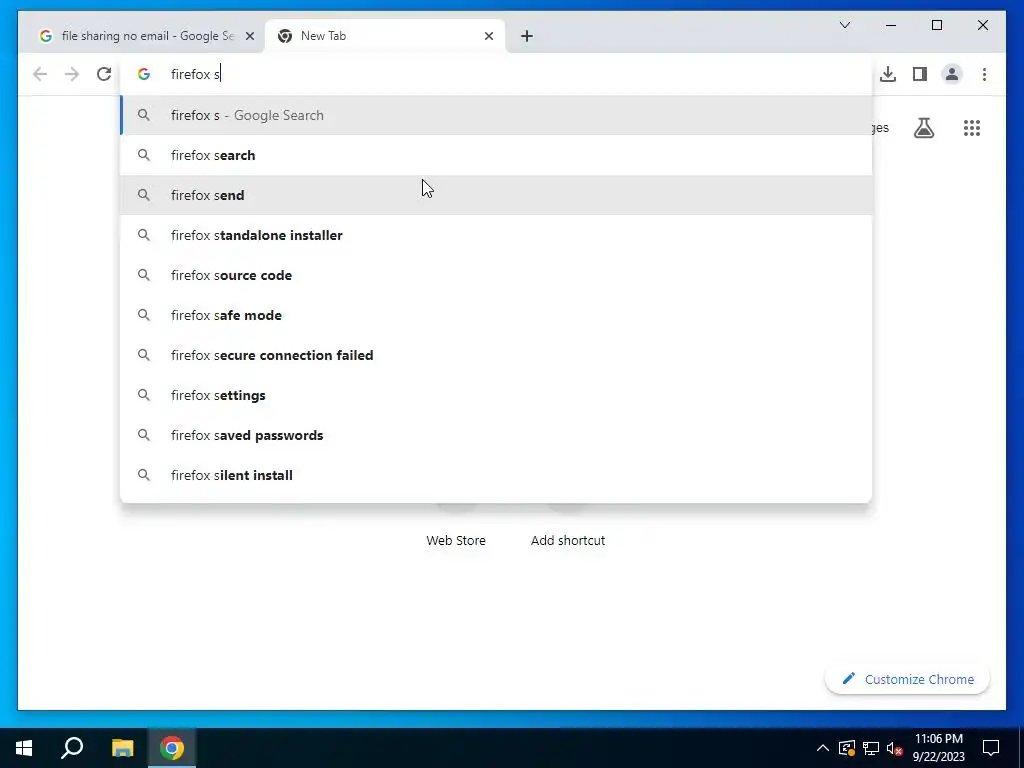Open the Windows Start menu
Screen dimensions: 1024x768
pos(24,748)
